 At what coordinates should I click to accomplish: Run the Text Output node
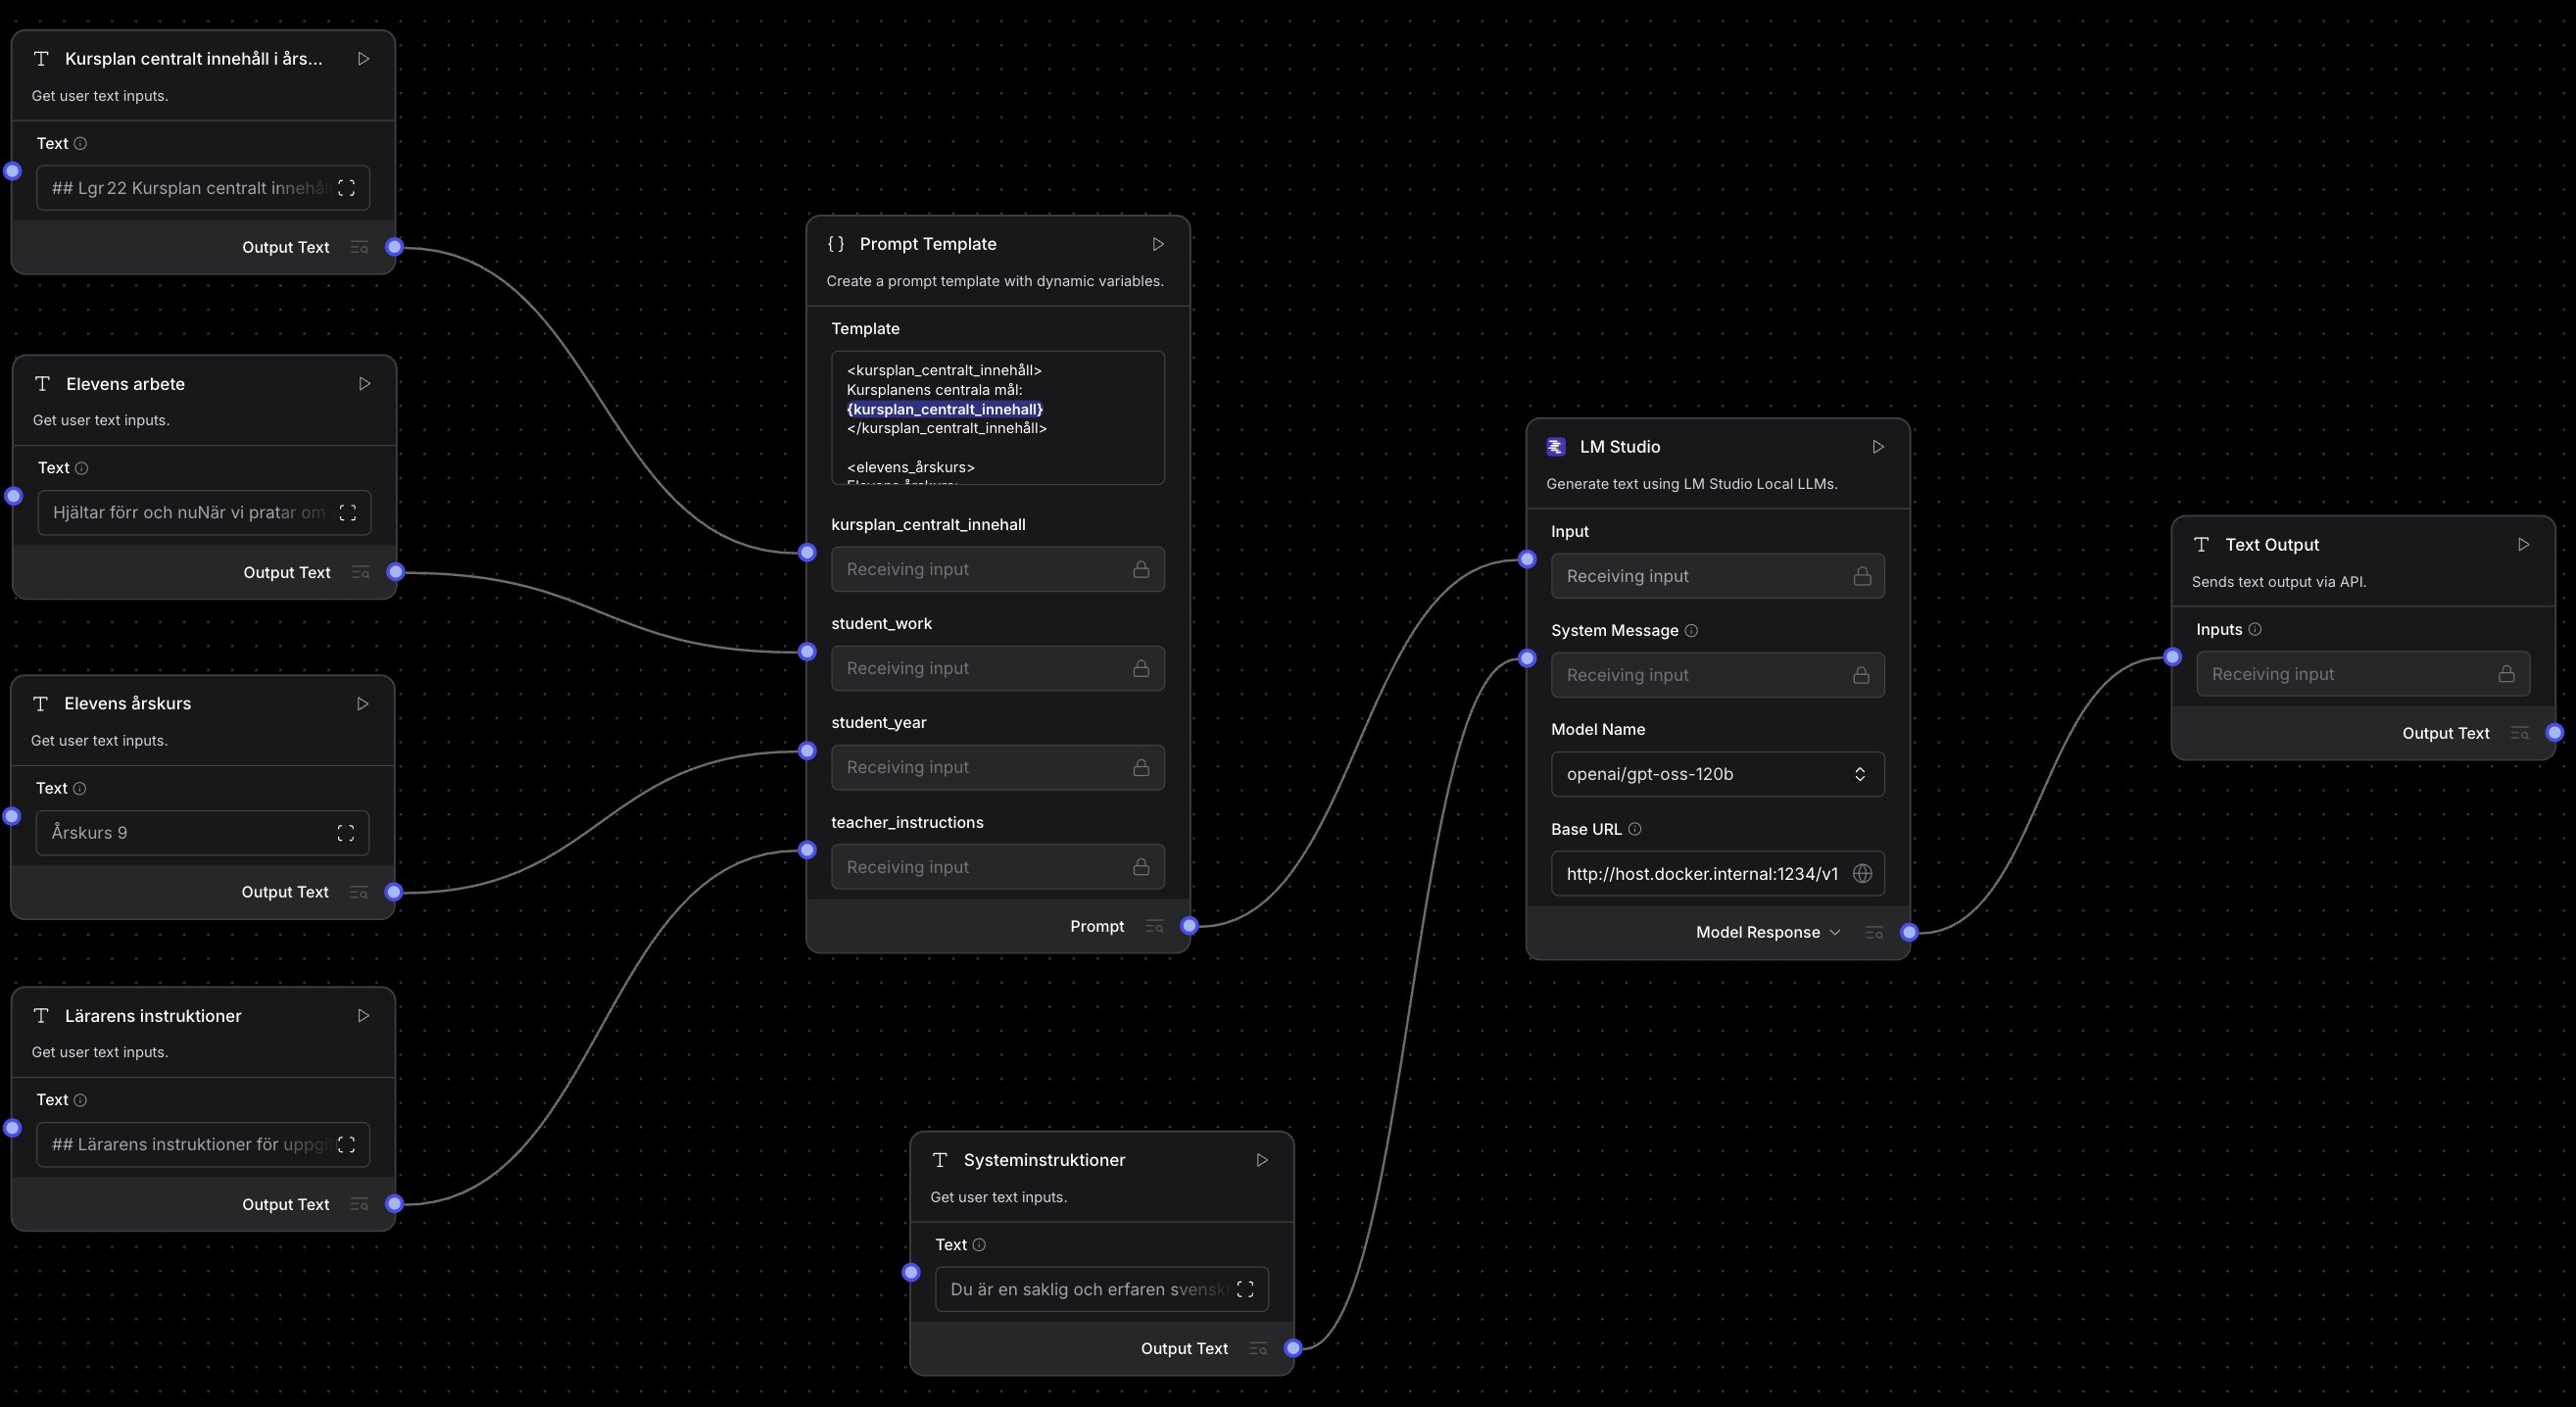pyautogui.click(x=2522, y=545)
